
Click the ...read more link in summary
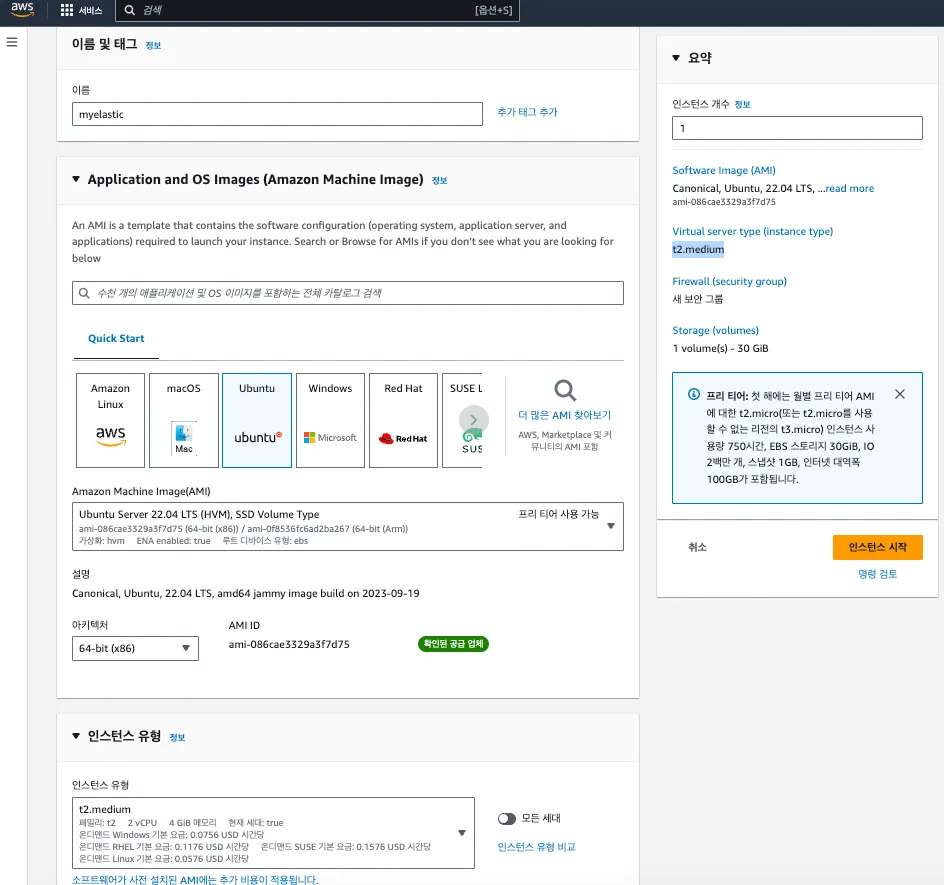tap(849, 188)
